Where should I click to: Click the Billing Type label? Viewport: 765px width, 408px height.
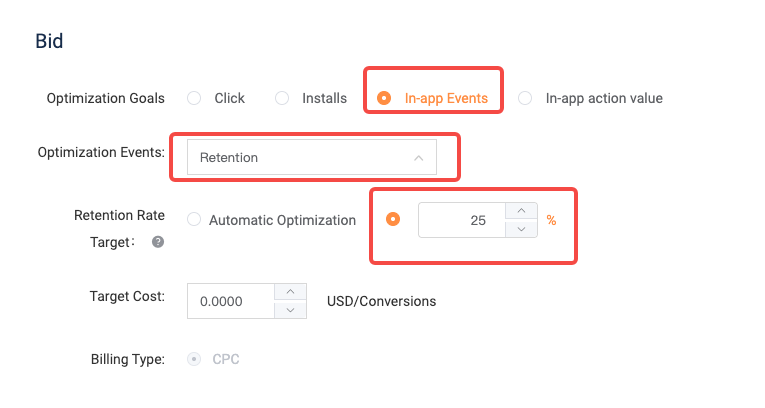click(x=127, y=359)
